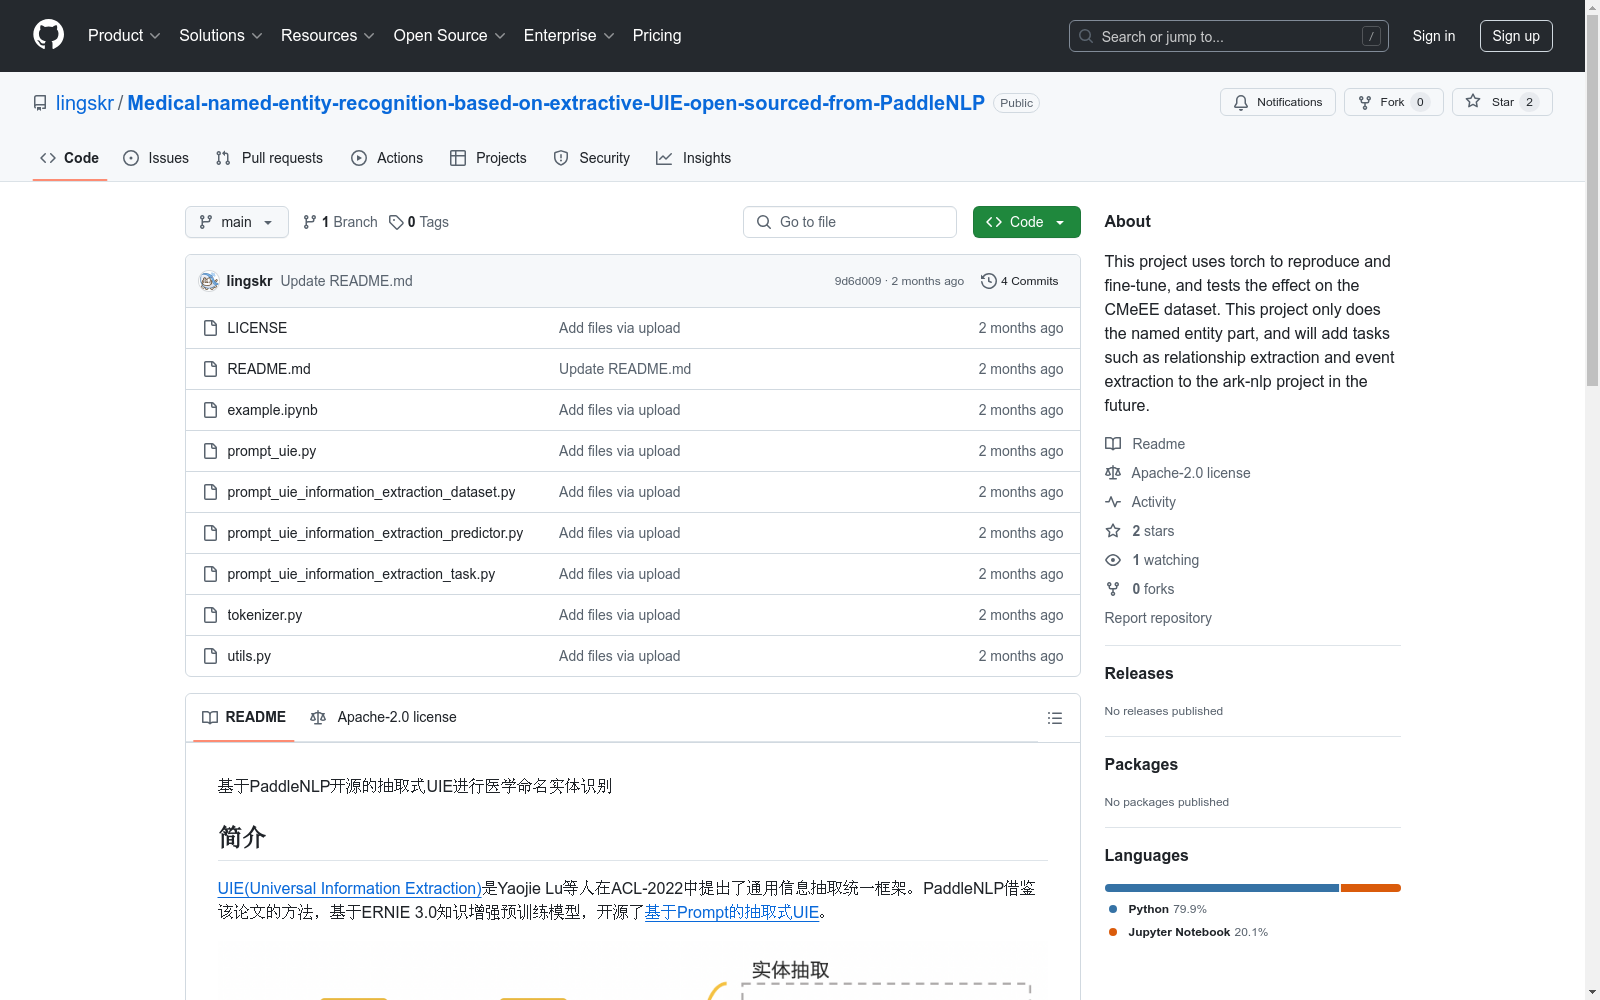This screenshot has width=1600, height=1000.
Task: Select the README tab in the file panel
Action: (x=244, y=717)
